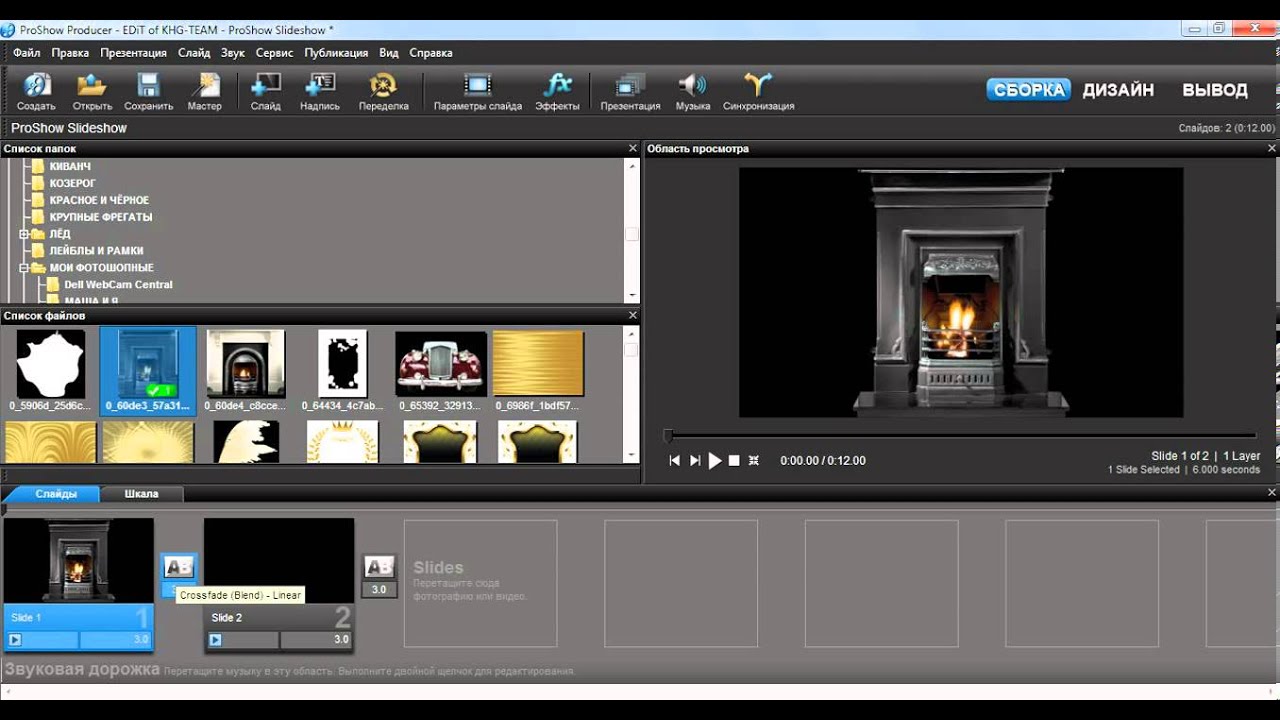Viewport: 1280px width, 720px height.
Task: Select blue fireplace thumbnail 0_60de3_57a31
Action: (x=148, y=370)
